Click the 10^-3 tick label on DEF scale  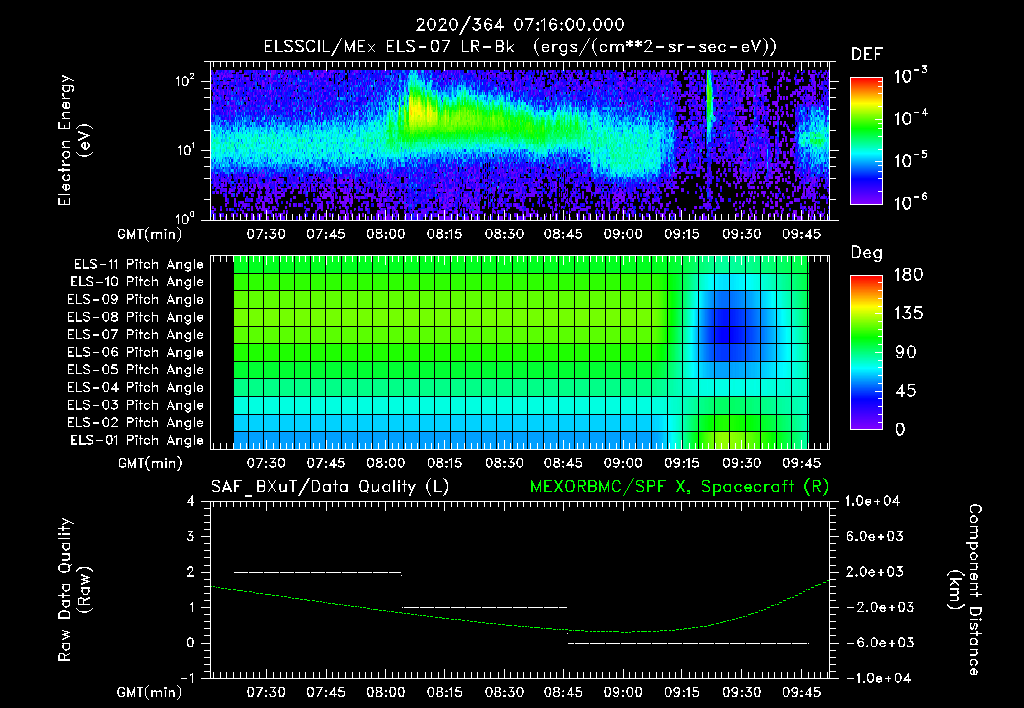(x=910, y=76)
